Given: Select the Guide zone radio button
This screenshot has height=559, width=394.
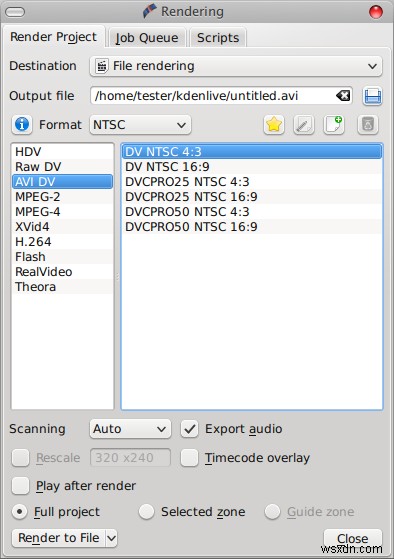Looking at the screenshot, I should [272, 512].
